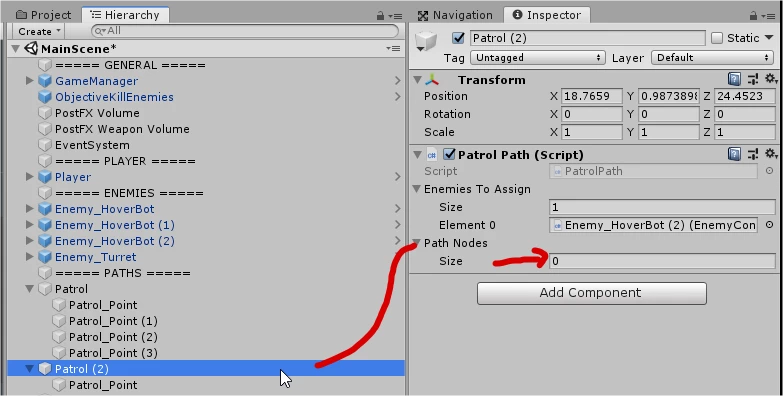This screenshot has width=783, height=396.
Task: Open the Patrol Path preset icon
Action: pos(753,154)
